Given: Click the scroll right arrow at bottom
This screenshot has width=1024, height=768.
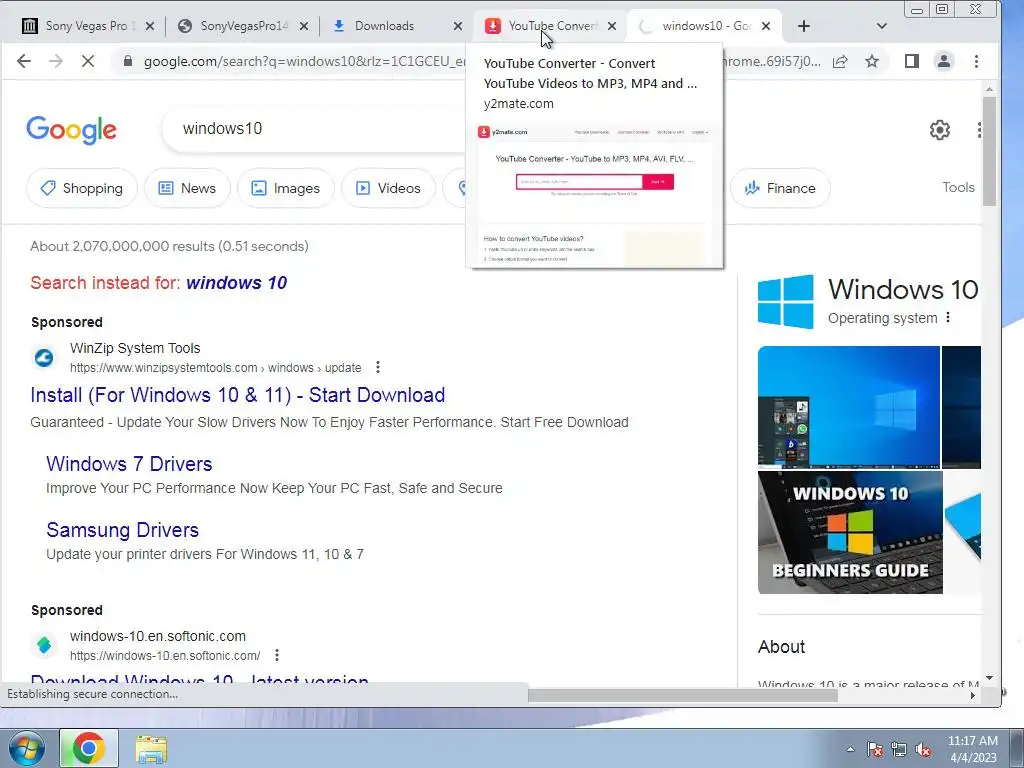Looking at the screenshot, I should tap(973, 696).
